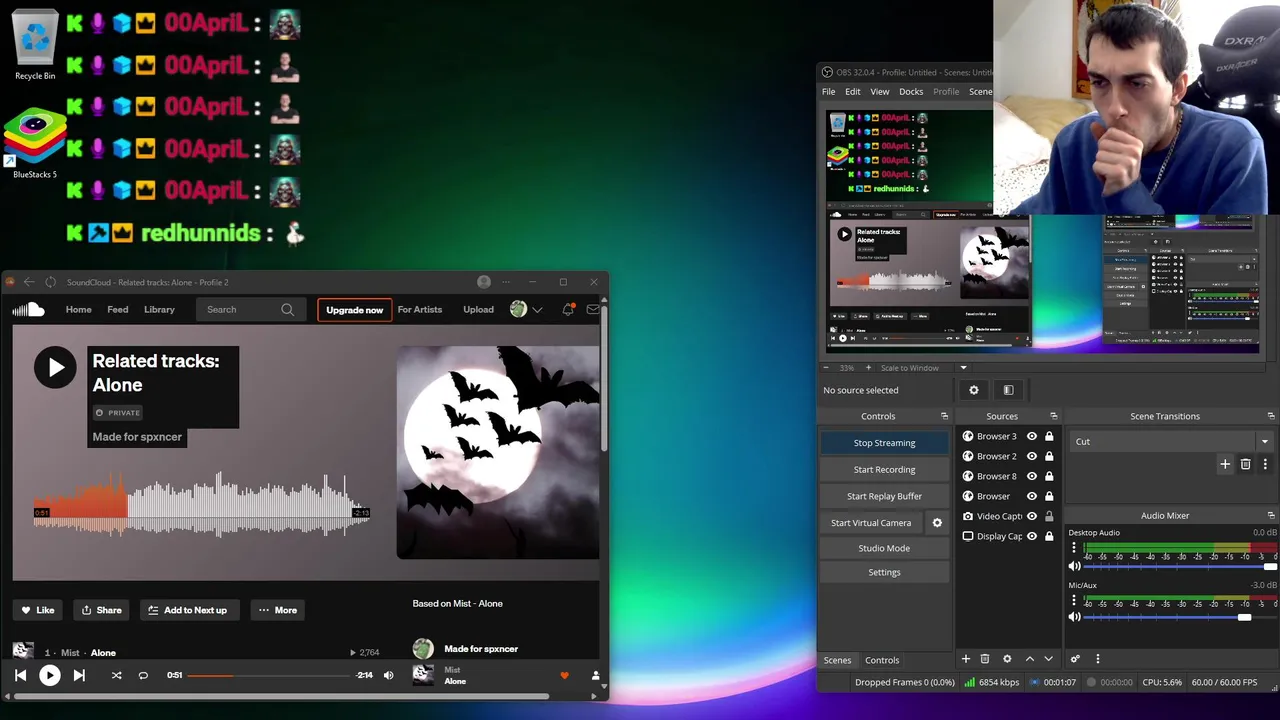Pop out the Sources dock
The width and height of the screenshot is (1280, 720).
coord(1053,416)
